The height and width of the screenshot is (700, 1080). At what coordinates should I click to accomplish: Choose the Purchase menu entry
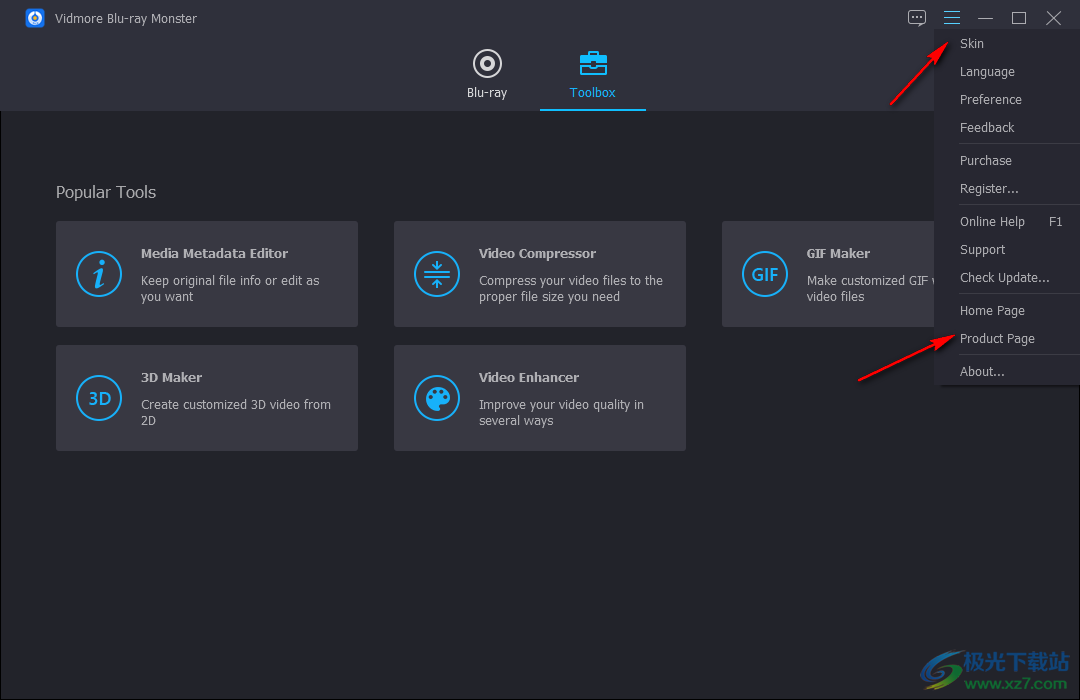tap(985, 161)
